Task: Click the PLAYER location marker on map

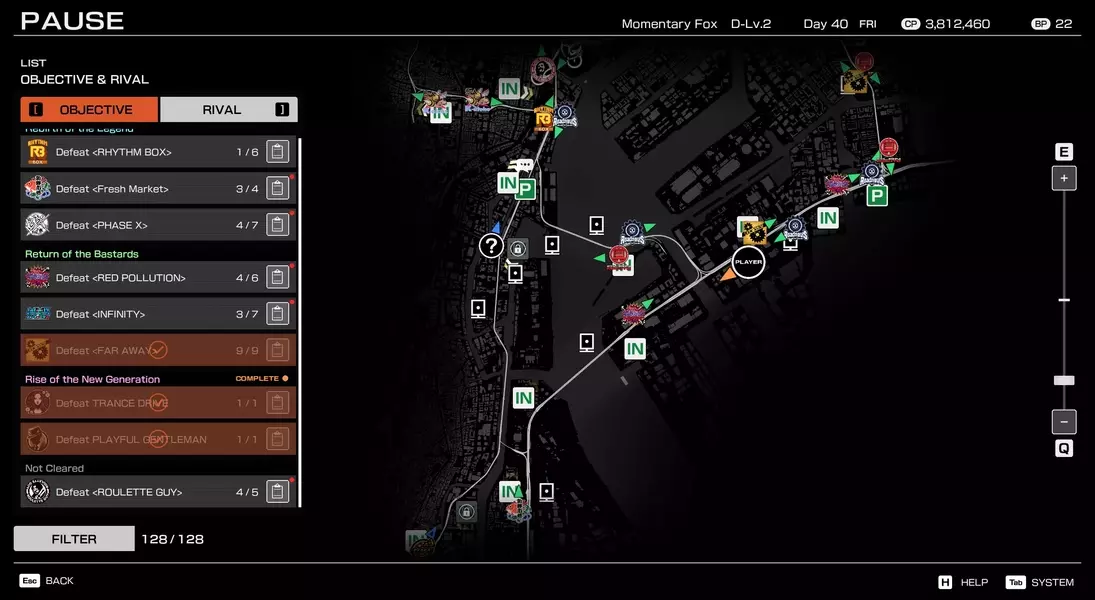Action: click(x=748, y=262)
